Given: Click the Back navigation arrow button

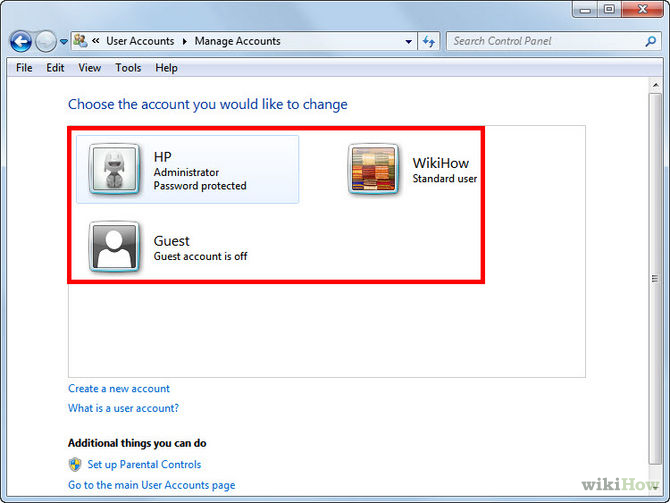Looking at the screenshot, I should 21,41.
